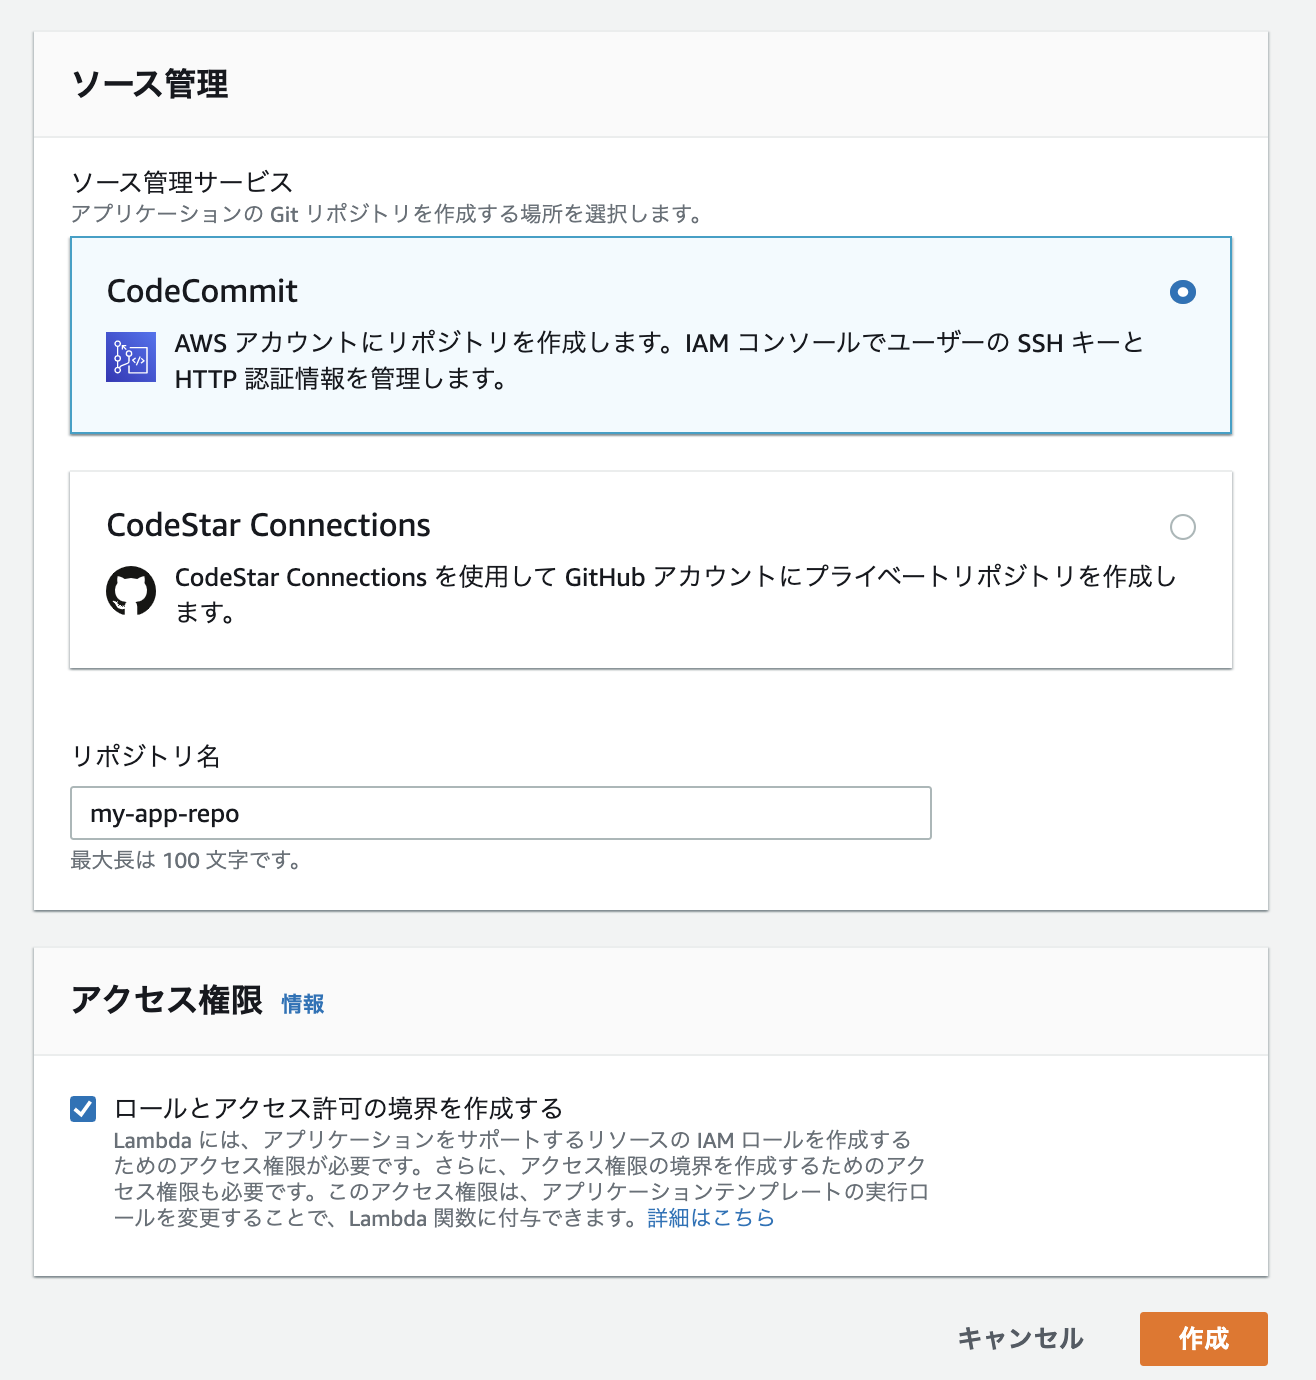Viewport: 1316px width, 1380px height.
Task: Click the CodeCommit heading text
Action: tap(202, 291)
